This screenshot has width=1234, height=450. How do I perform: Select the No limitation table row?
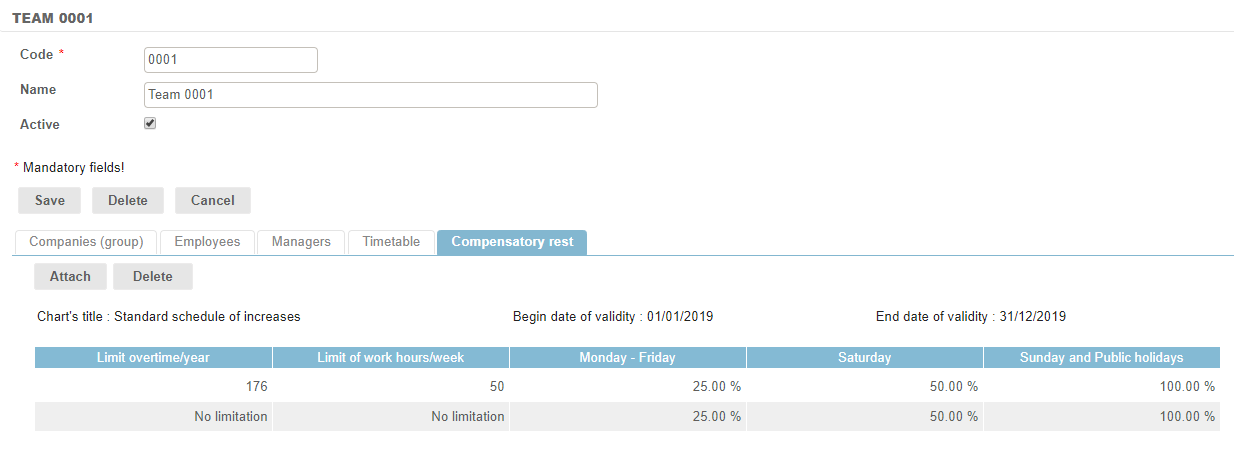pyautogui.click(x=627, y=416)
